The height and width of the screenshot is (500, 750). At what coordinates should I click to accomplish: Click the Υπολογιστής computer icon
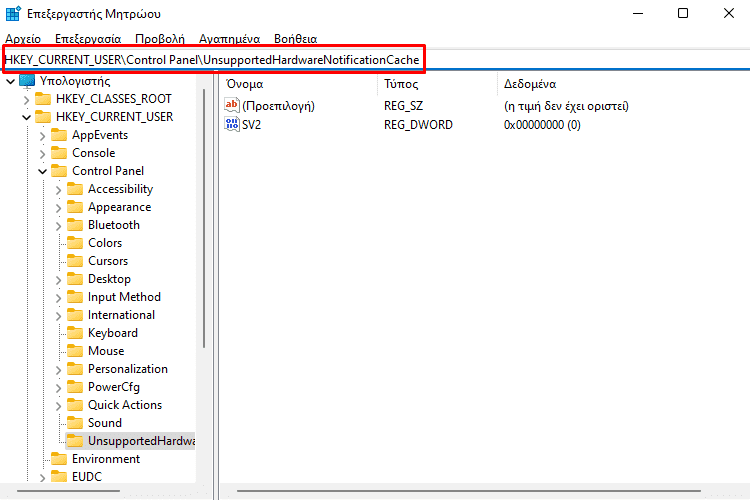27,81
